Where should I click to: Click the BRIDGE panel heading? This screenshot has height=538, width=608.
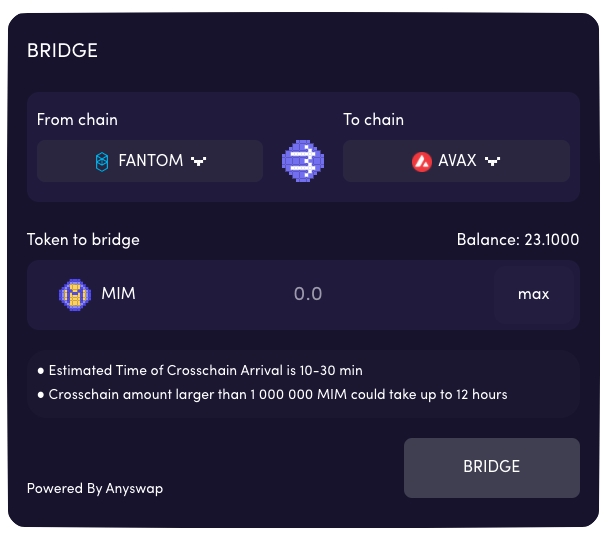pyautogui.click(x=62, y=51)
